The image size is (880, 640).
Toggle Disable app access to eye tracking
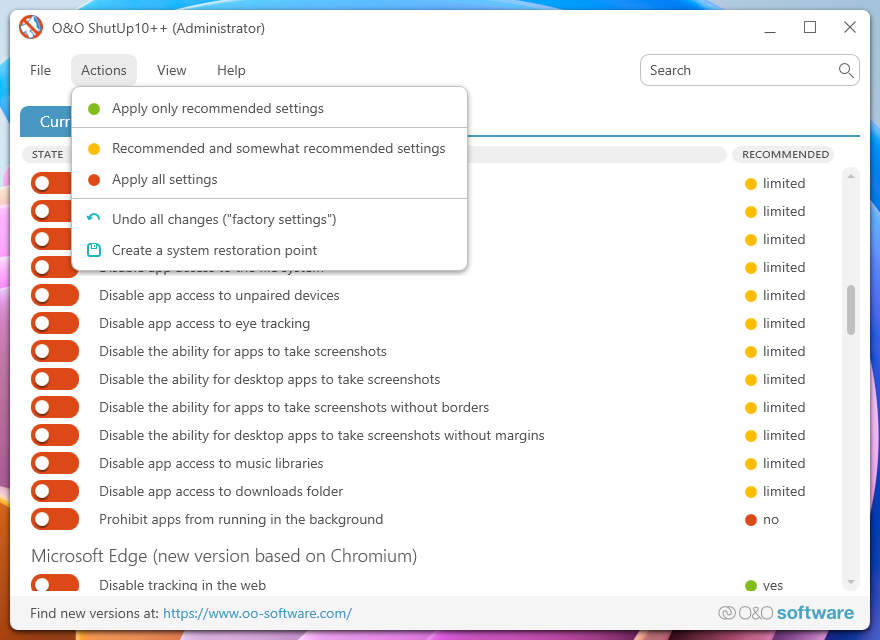pos(54,323)
